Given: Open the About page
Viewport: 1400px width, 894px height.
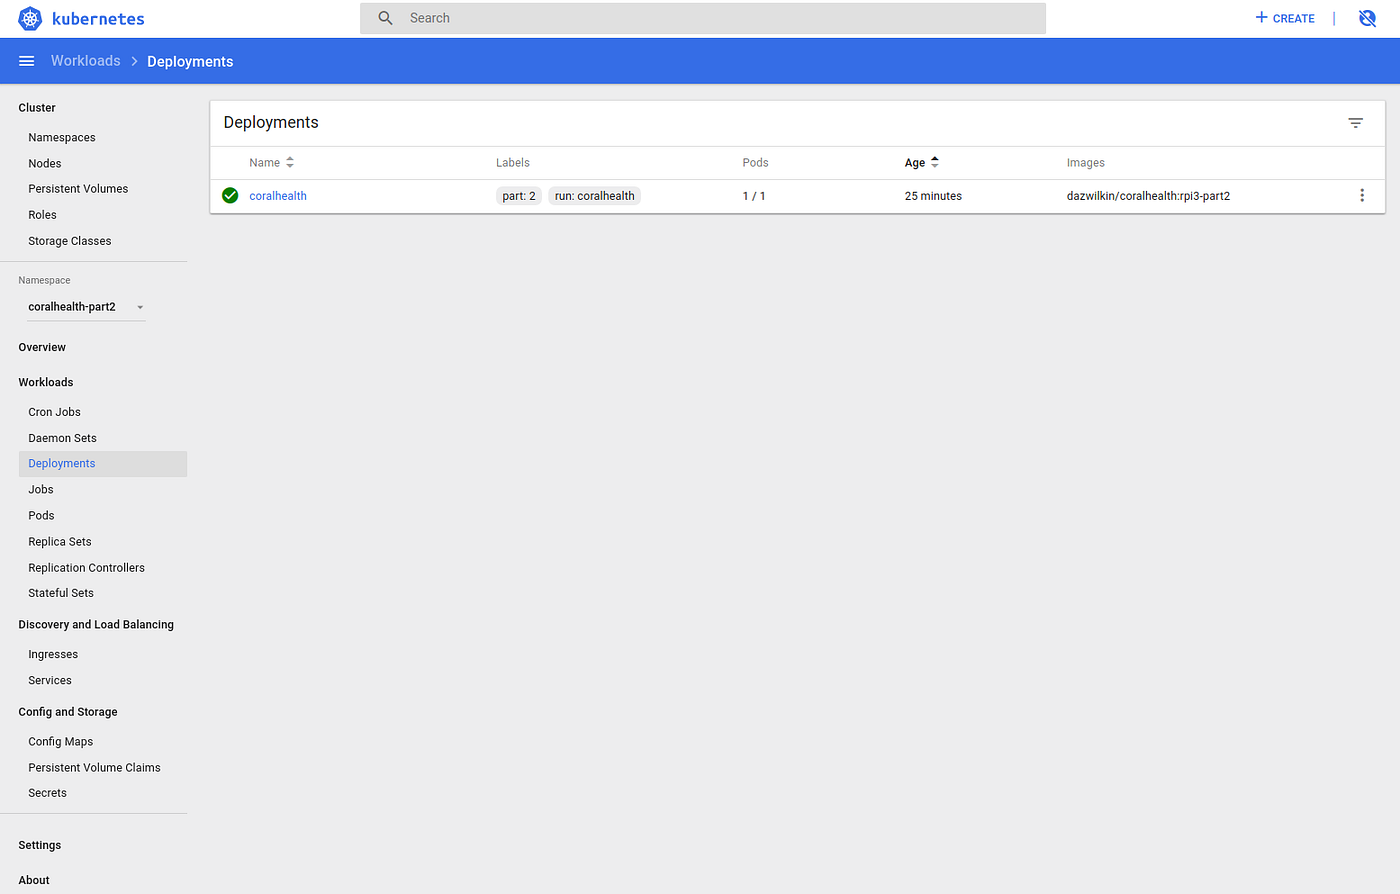Looking at the screenshot, I should (x=34, y=880).
